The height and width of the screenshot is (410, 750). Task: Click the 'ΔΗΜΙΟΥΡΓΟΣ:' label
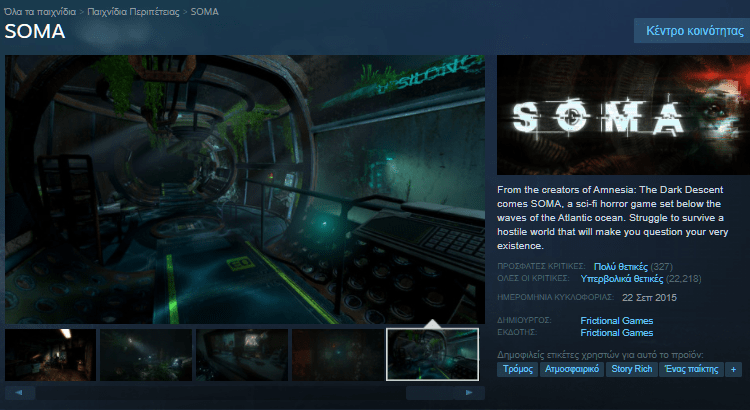click(524, 320)
